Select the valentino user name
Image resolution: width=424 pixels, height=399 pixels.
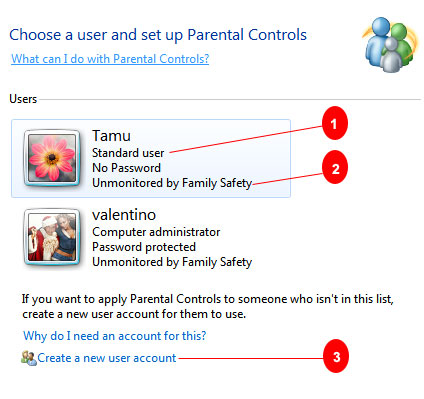124,215
